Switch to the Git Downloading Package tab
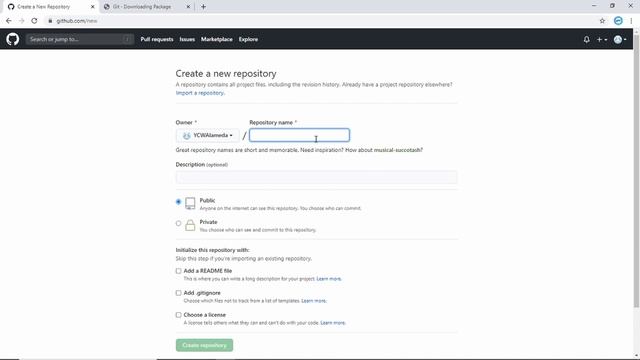This screenshot has width=640, height=360. click(x=142, y=7)
